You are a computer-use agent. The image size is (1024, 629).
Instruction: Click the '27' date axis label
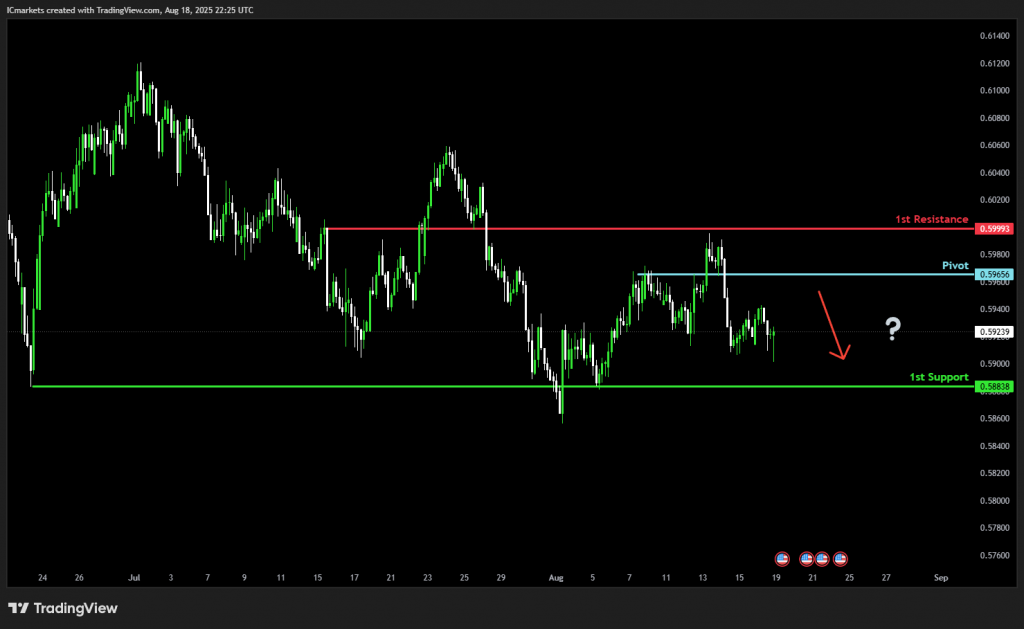(x=886, y=577)
